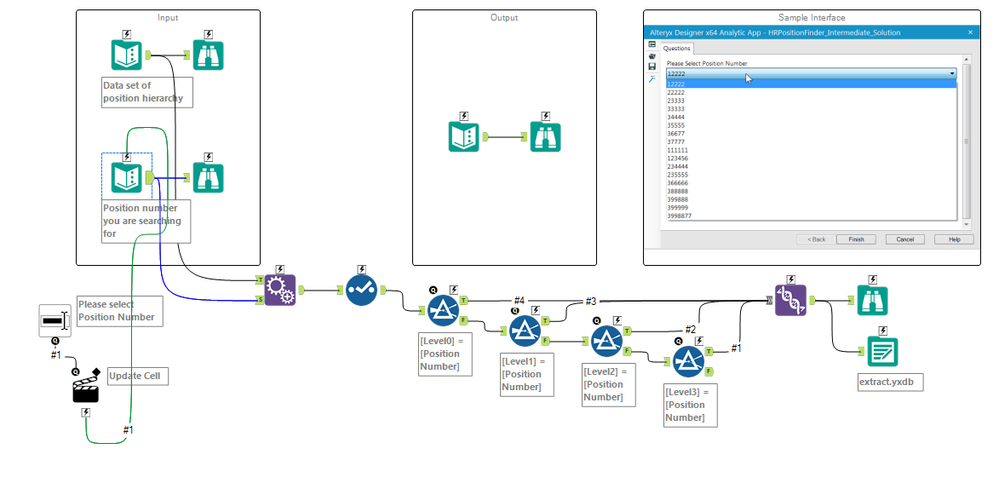Close the Analytic App window

point(970,32)
